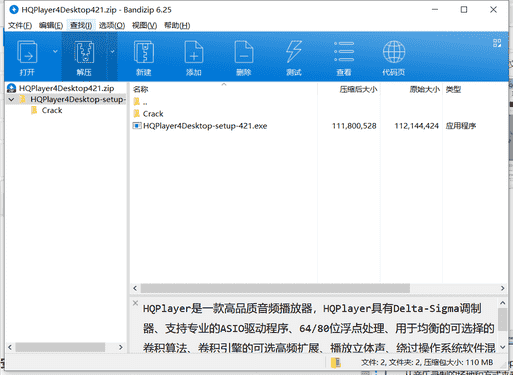Viewport: 513px width, 375px height.
Task: Click the file list scroll right arrow
Action: tap(502, 288)
